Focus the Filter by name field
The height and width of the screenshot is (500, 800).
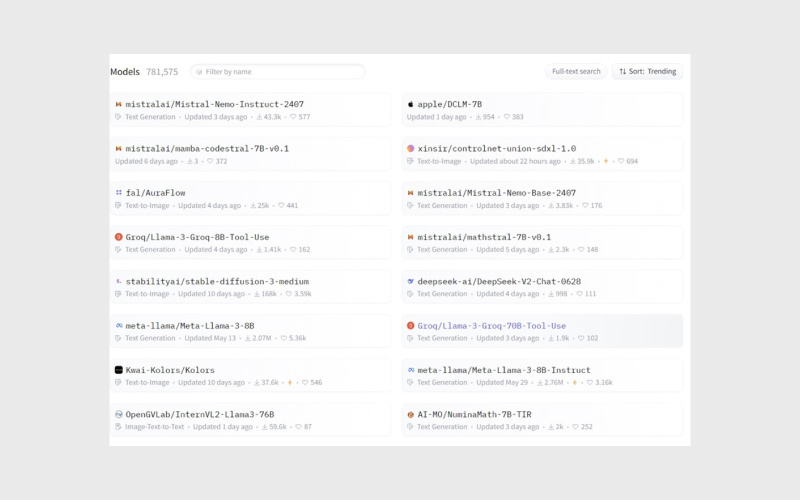278,72
